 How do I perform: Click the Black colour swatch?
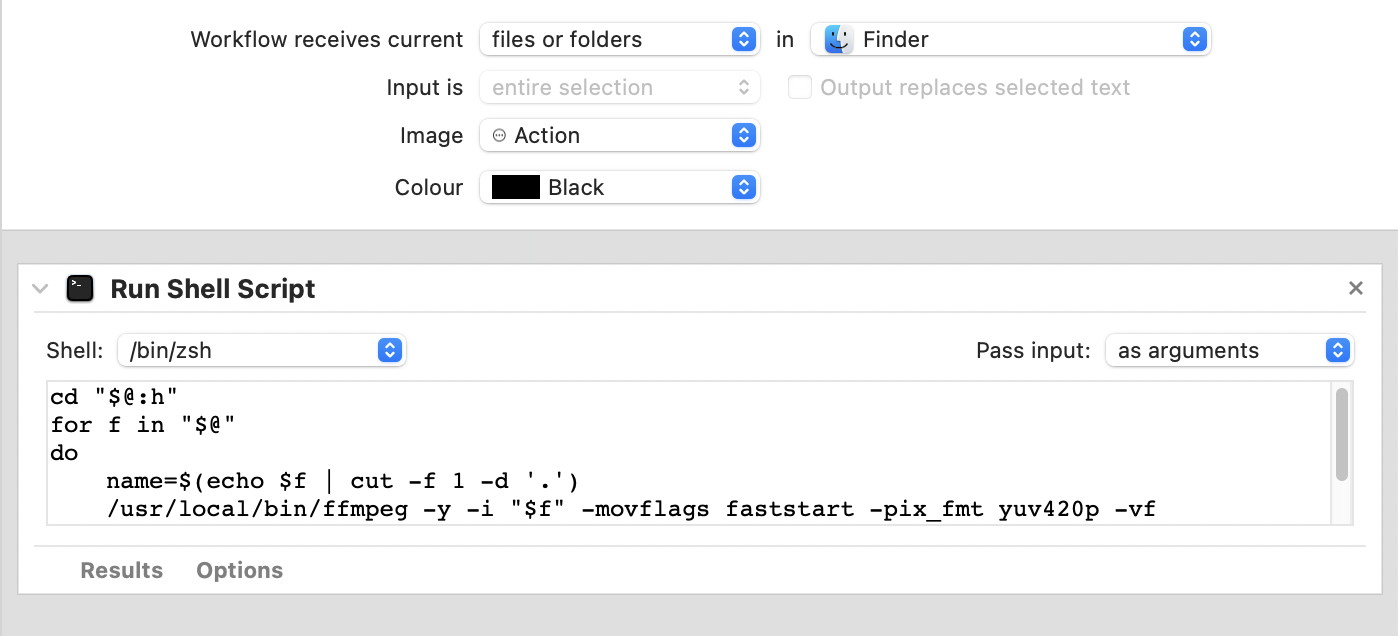(x=516, y=188)
